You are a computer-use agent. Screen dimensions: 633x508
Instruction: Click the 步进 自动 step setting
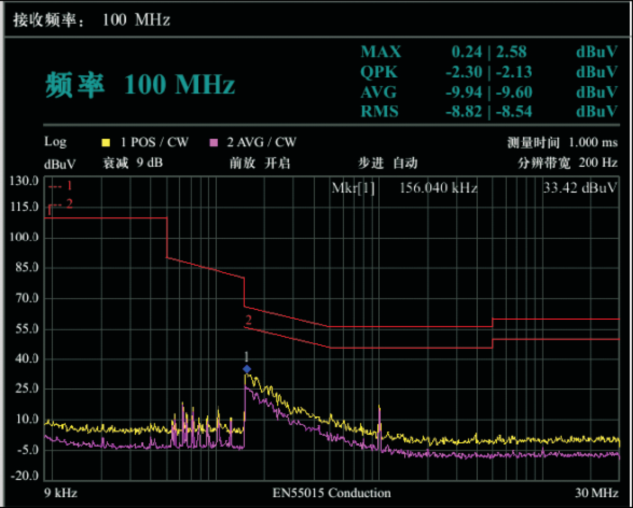(388, 163)
